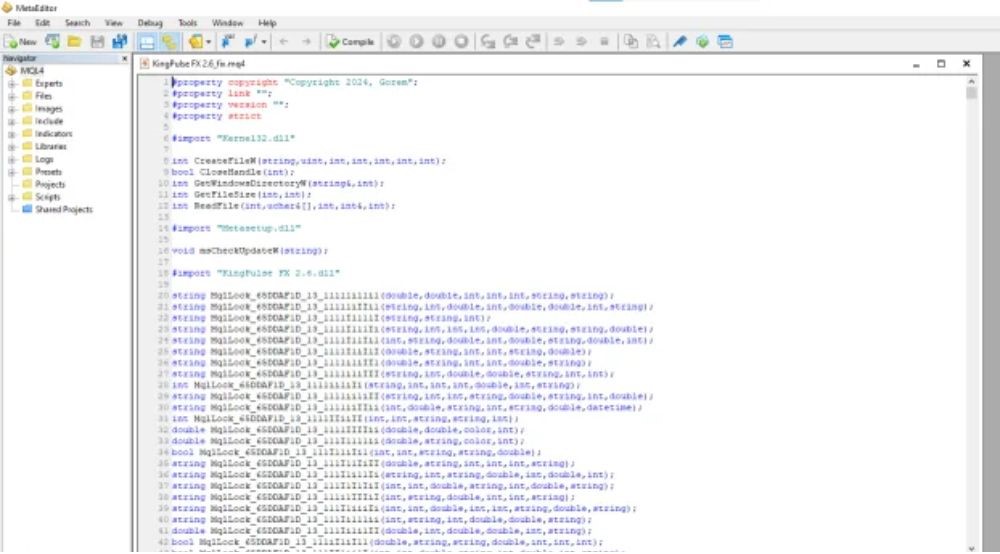Click the first grayed arrow profiling icon

pos(559,41)
